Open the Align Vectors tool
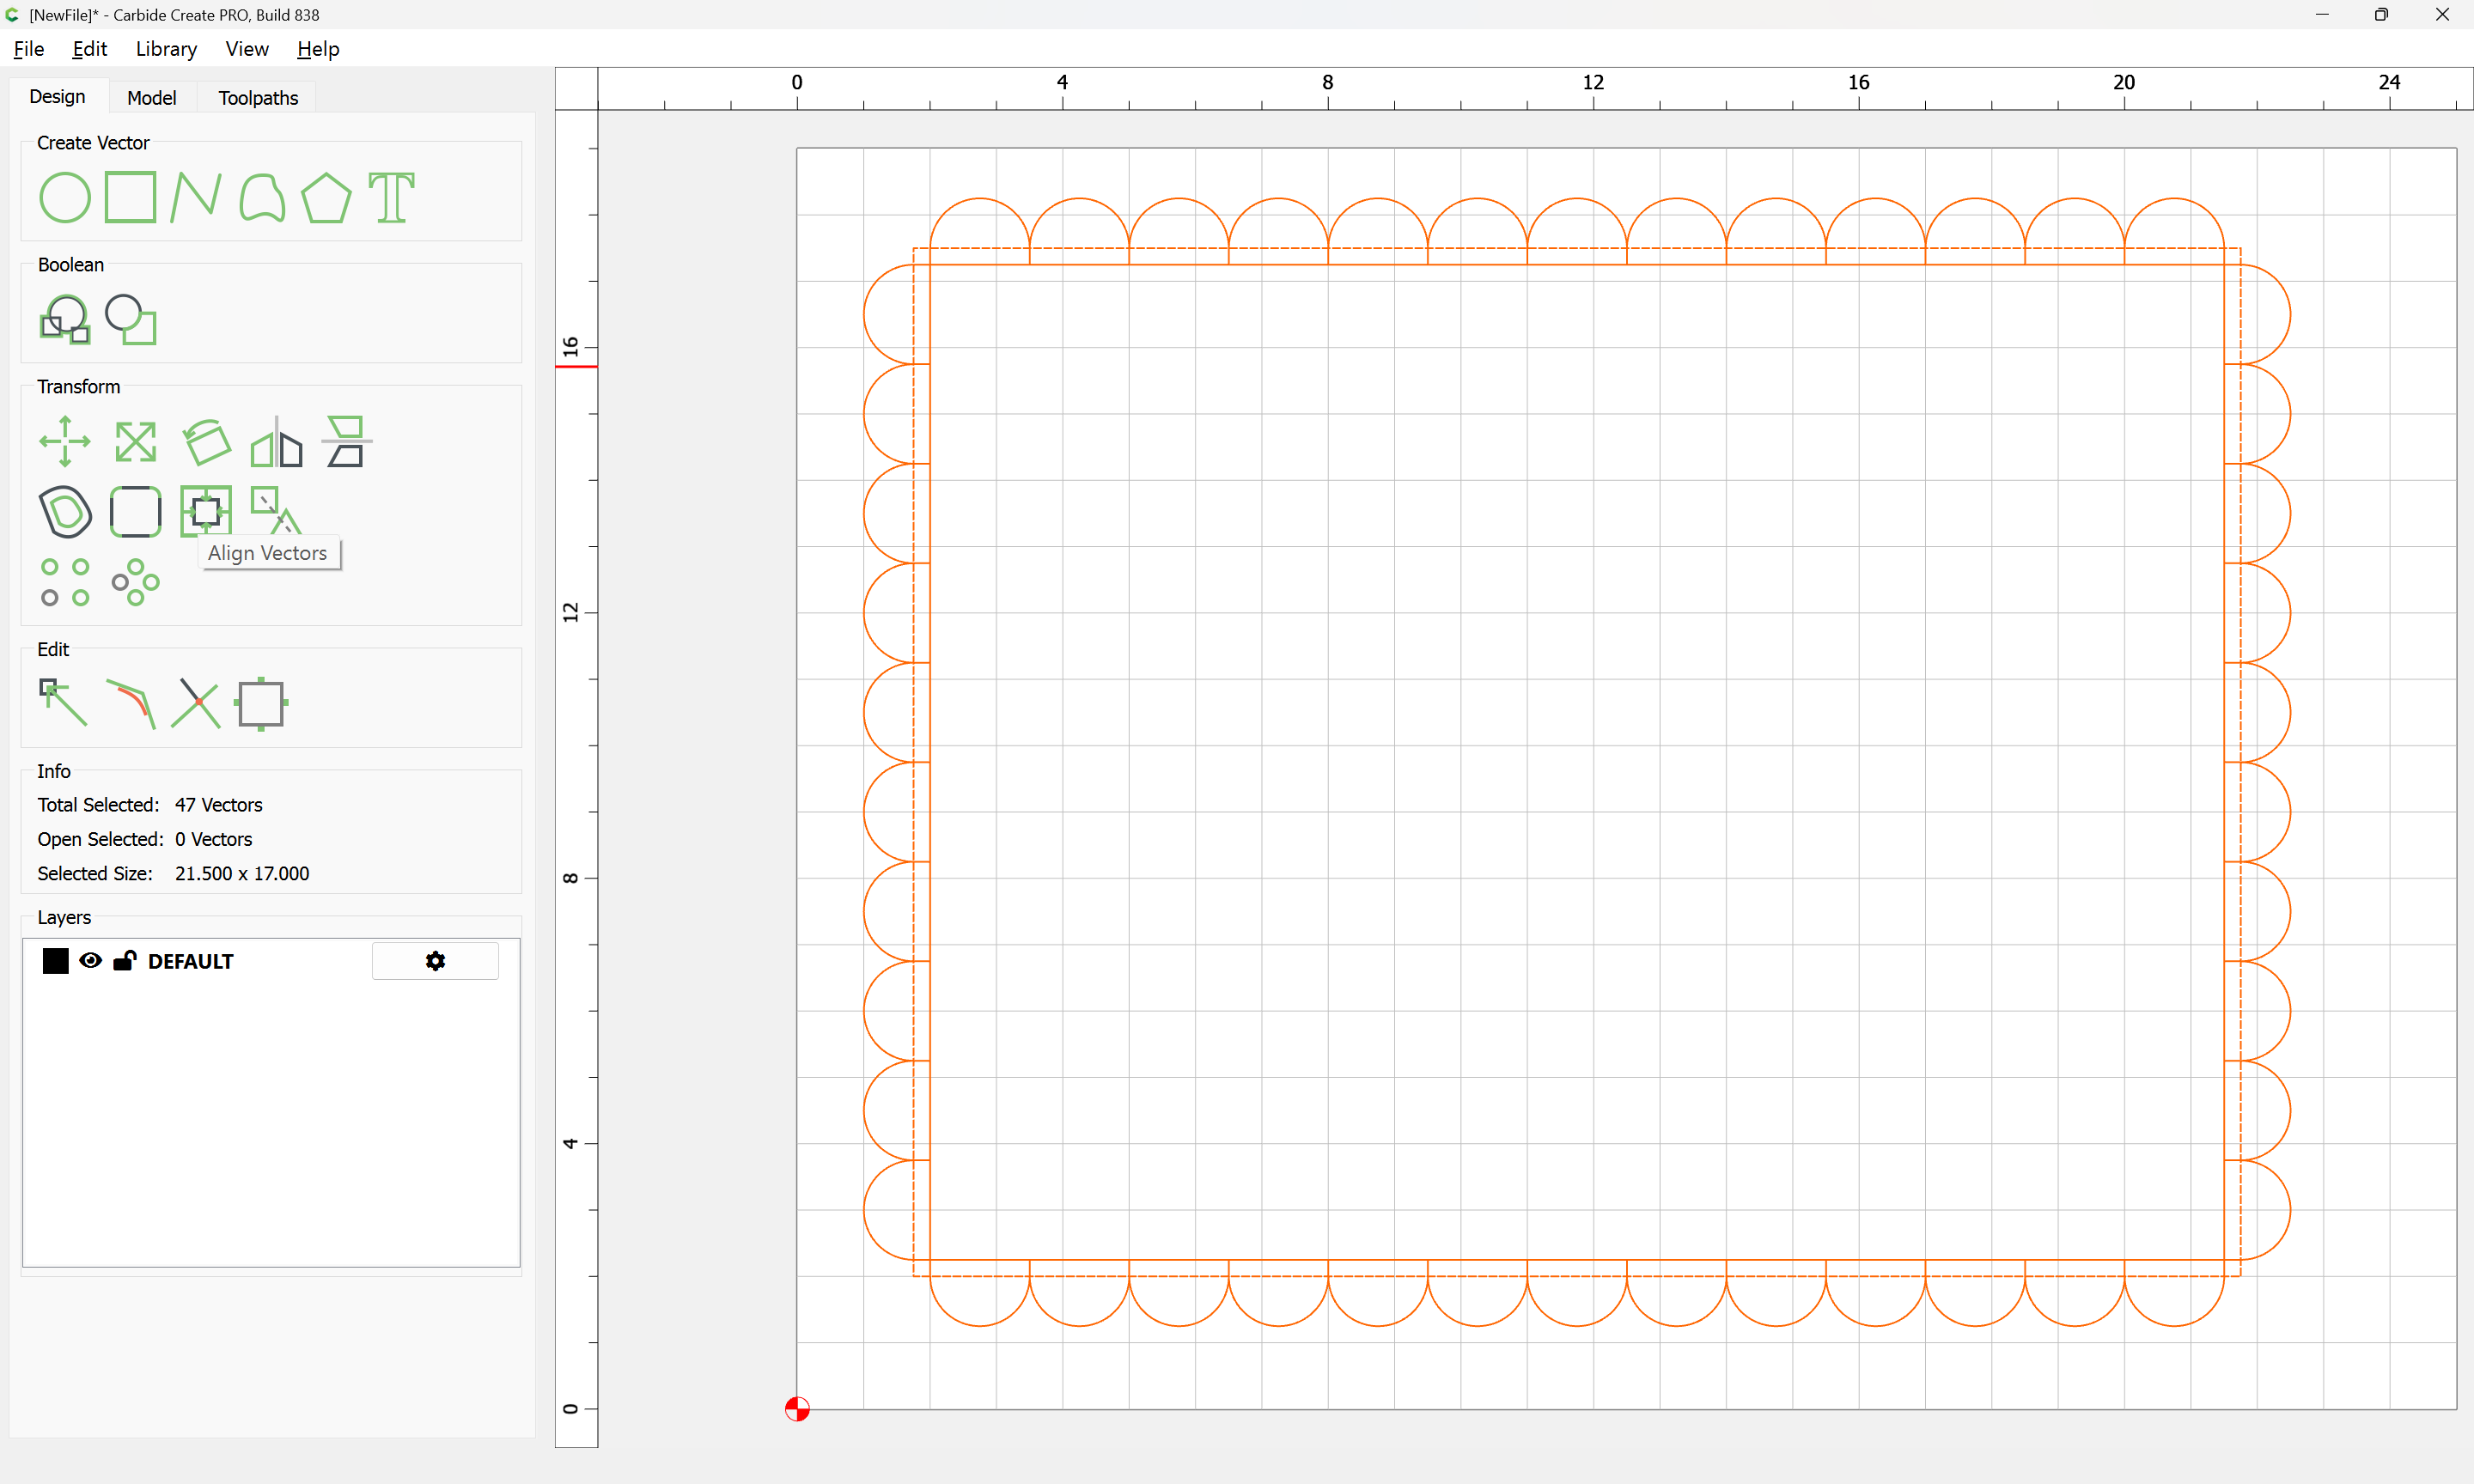The width and height of the screenshot is (2474, 1484). pyautogui.click(x=206, y=511)
